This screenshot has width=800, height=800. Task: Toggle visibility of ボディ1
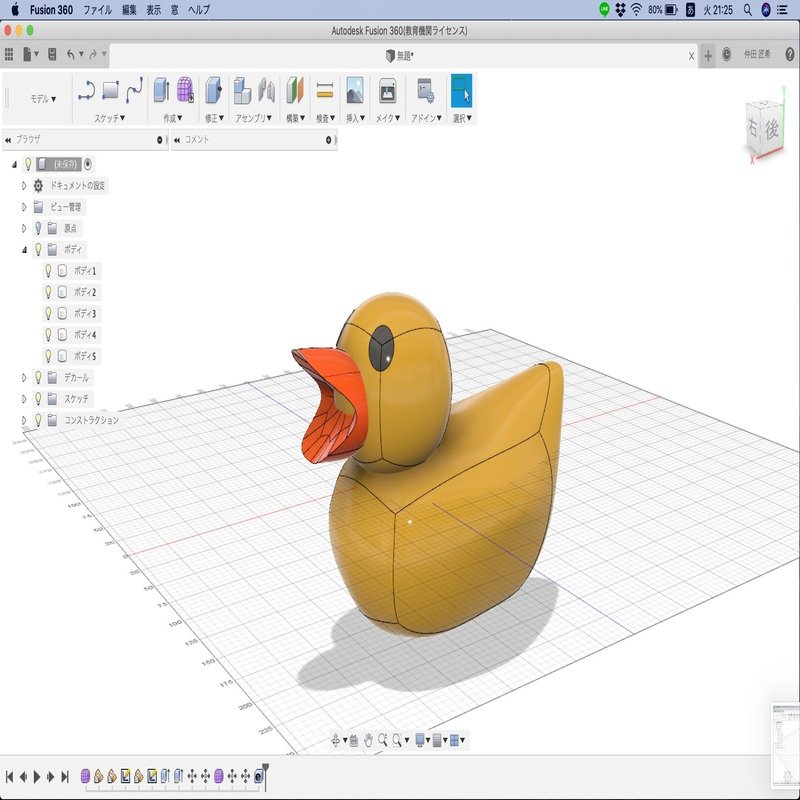pyautogui.click(x=48, y=272)
